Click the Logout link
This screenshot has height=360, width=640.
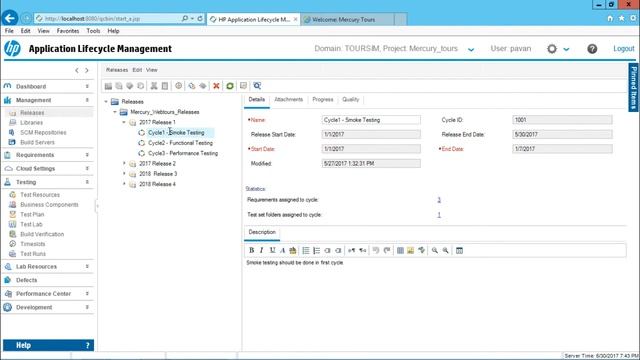pyautogui.click(x=624, y=49)
